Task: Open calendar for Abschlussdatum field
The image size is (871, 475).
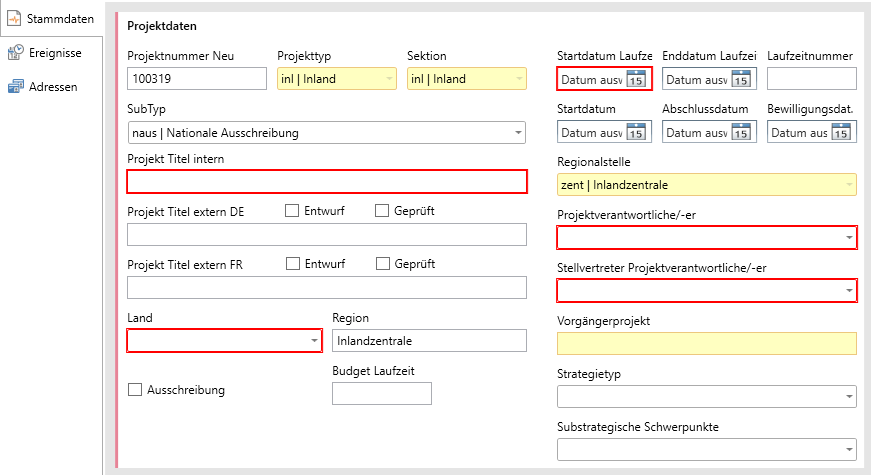Action: pos(741,132)
